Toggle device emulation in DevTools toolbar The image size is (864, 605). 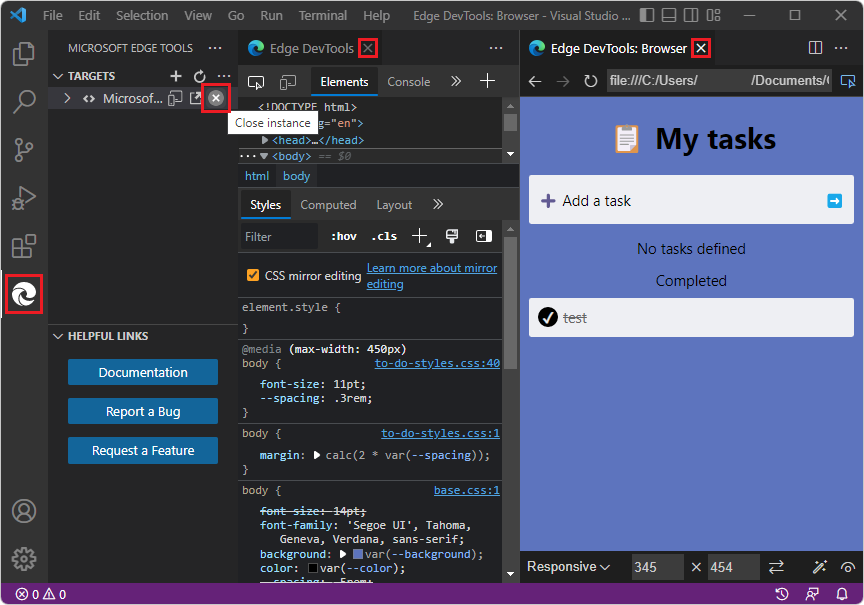click(x=289, y=83)
